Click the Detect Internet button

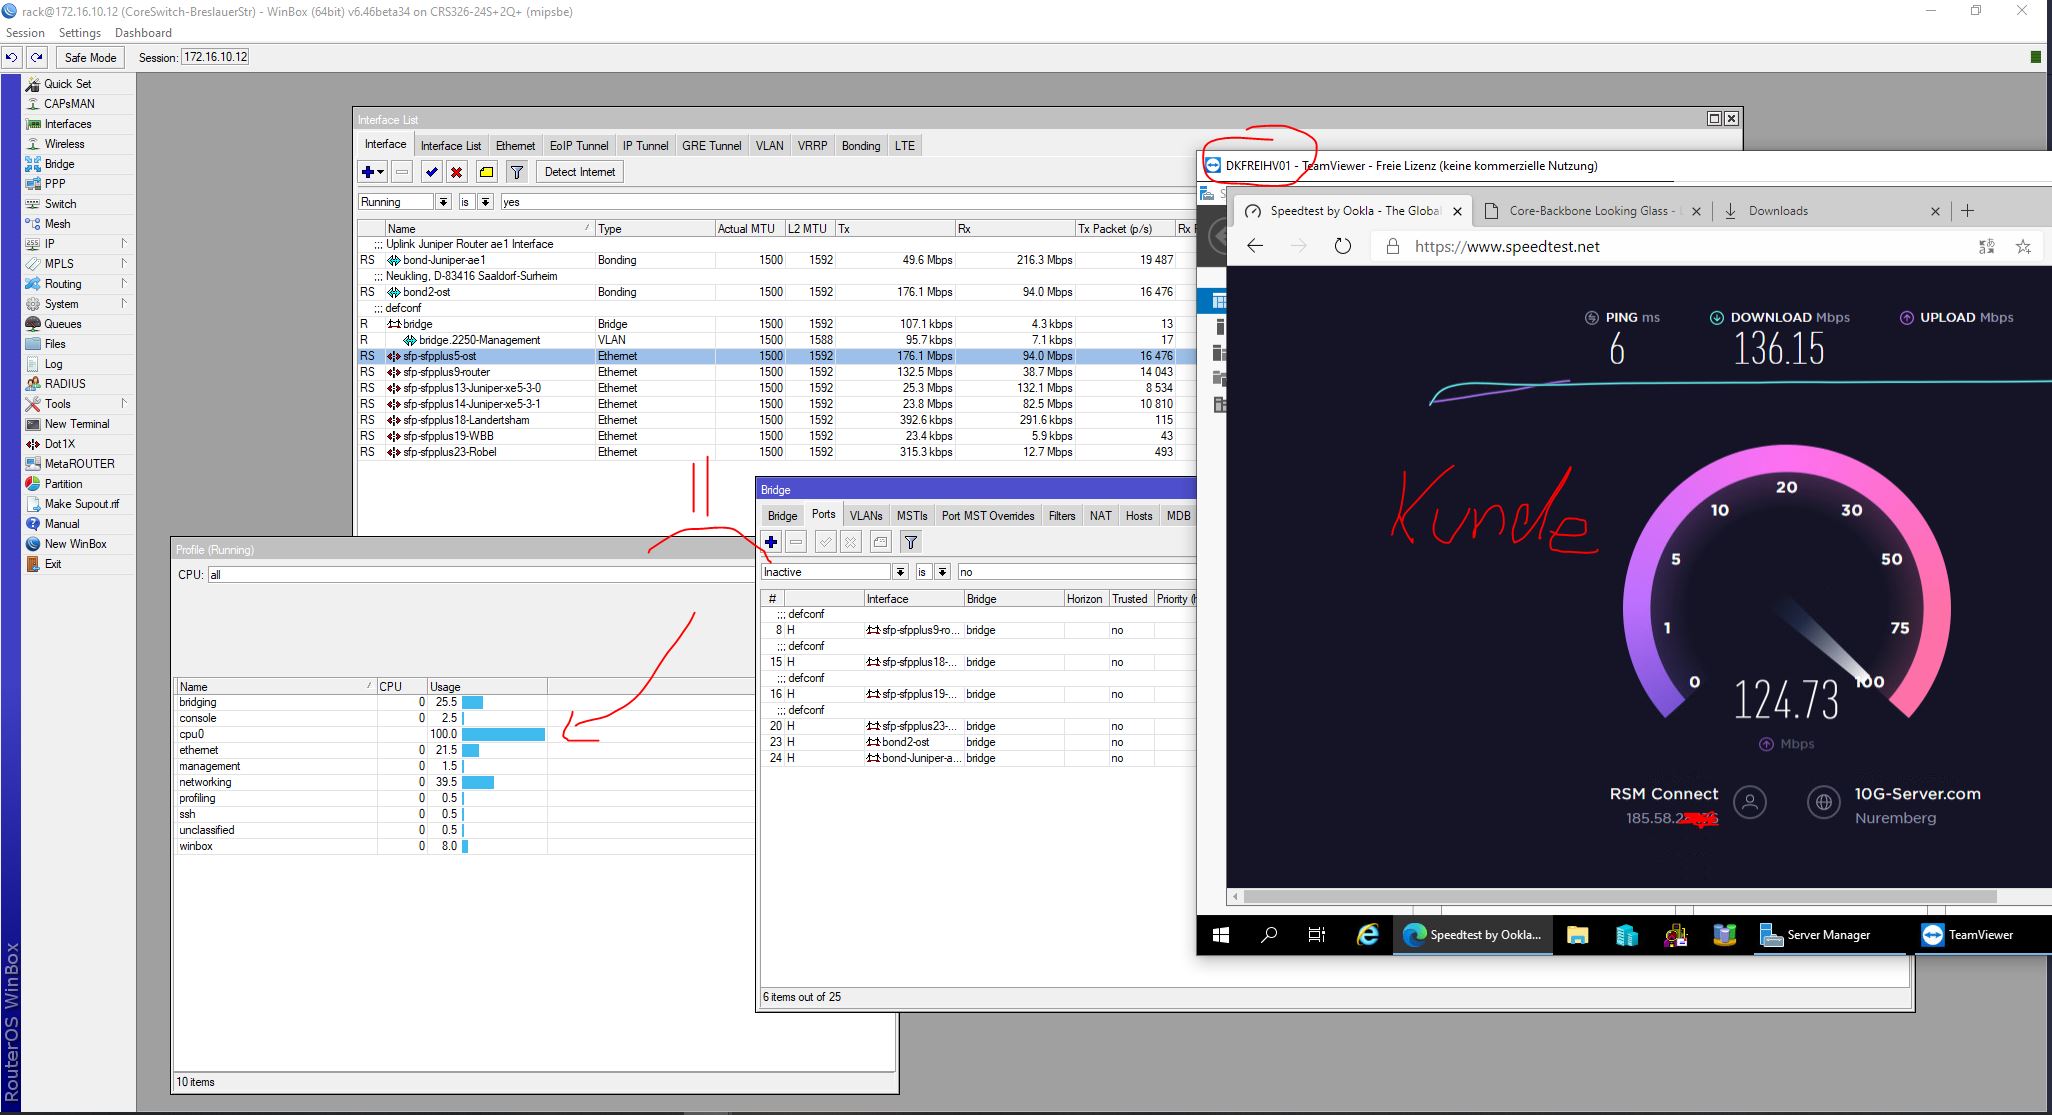point(580,172)
